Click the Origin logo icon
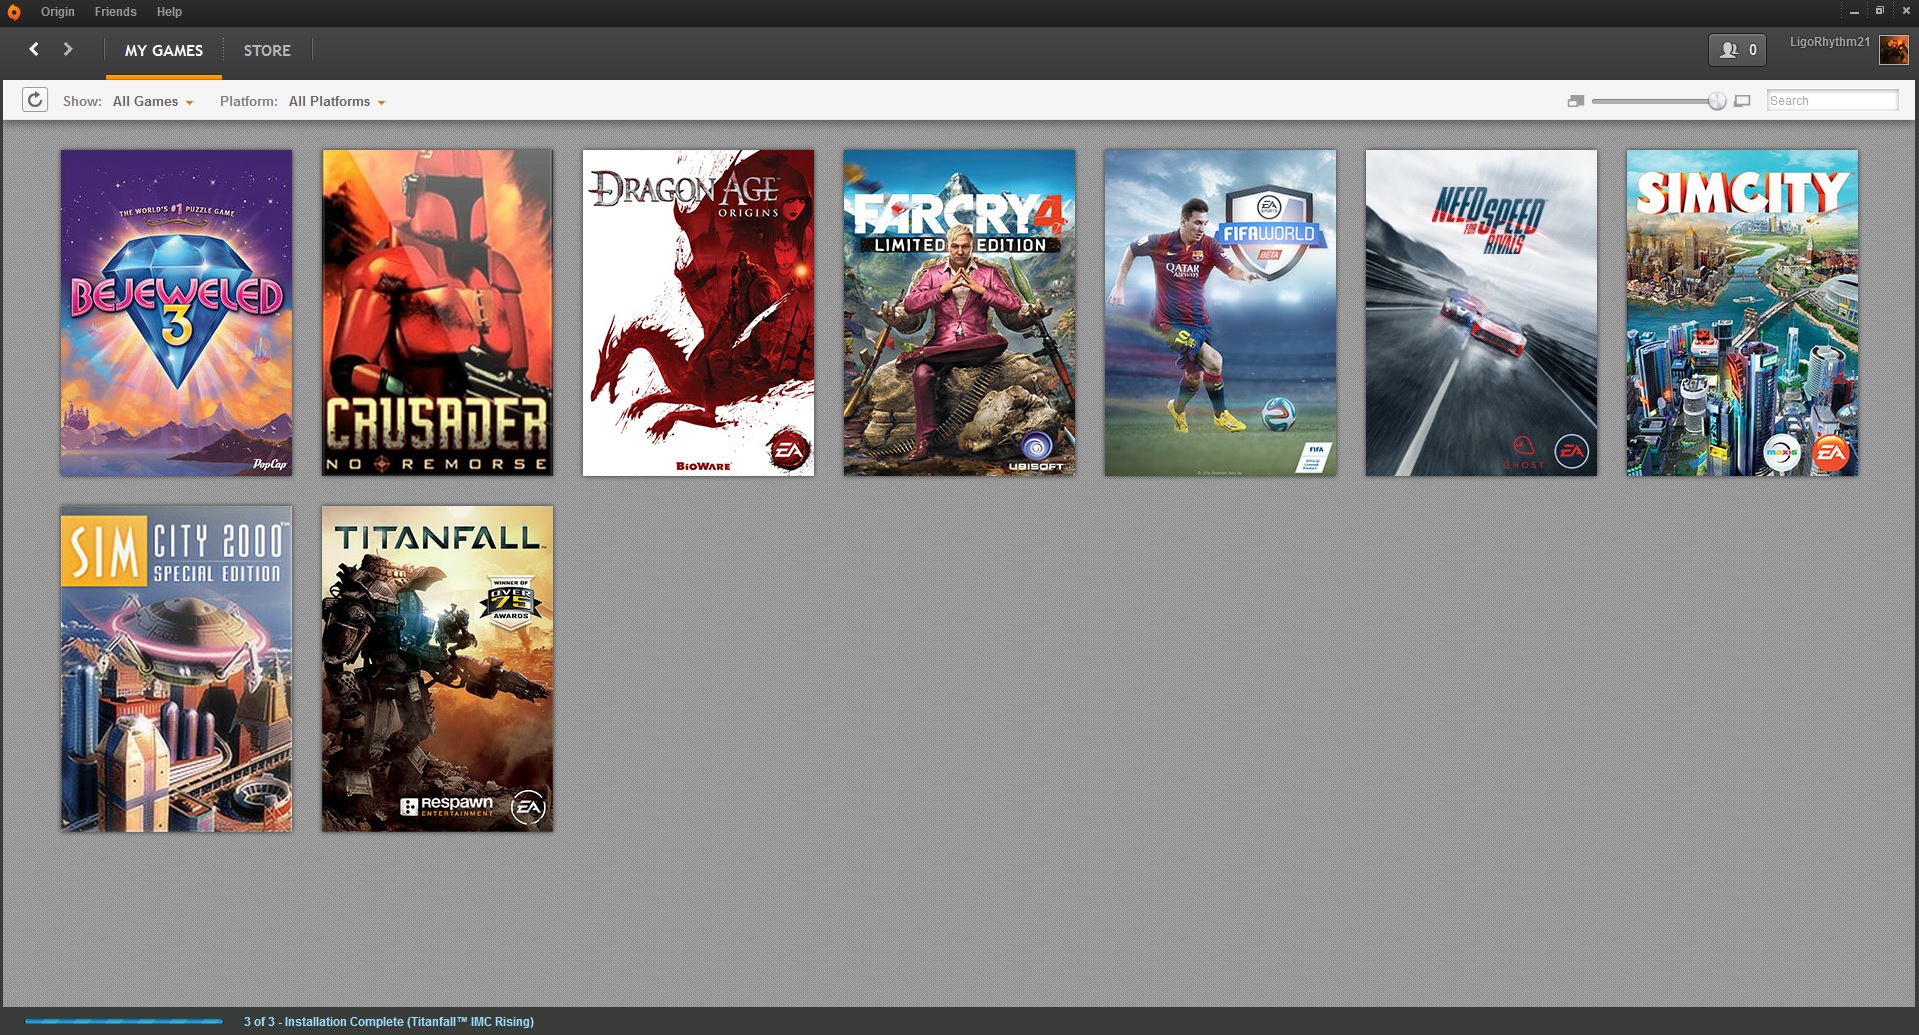This screenshot has height=1035, width=1919. pyautogui.click(x=14, y=12)
